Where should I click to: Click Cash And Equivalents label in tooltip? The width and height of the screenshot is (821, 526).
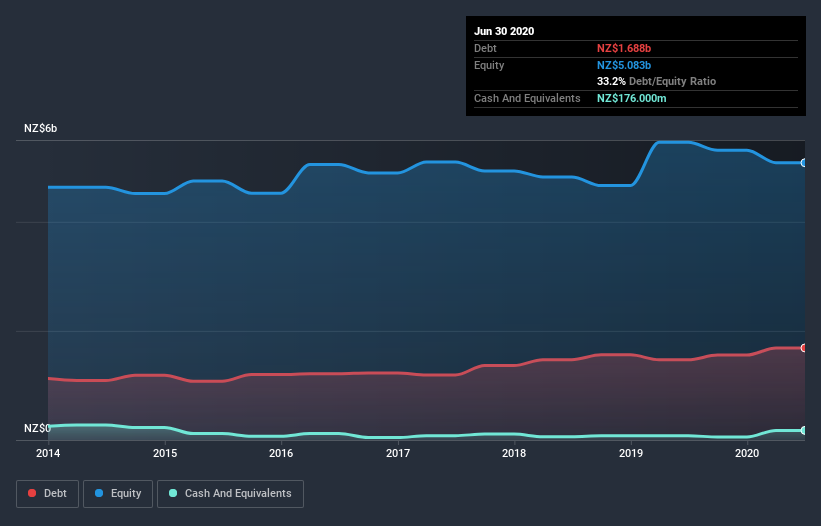pyautogui.click(x=527, y=98)
